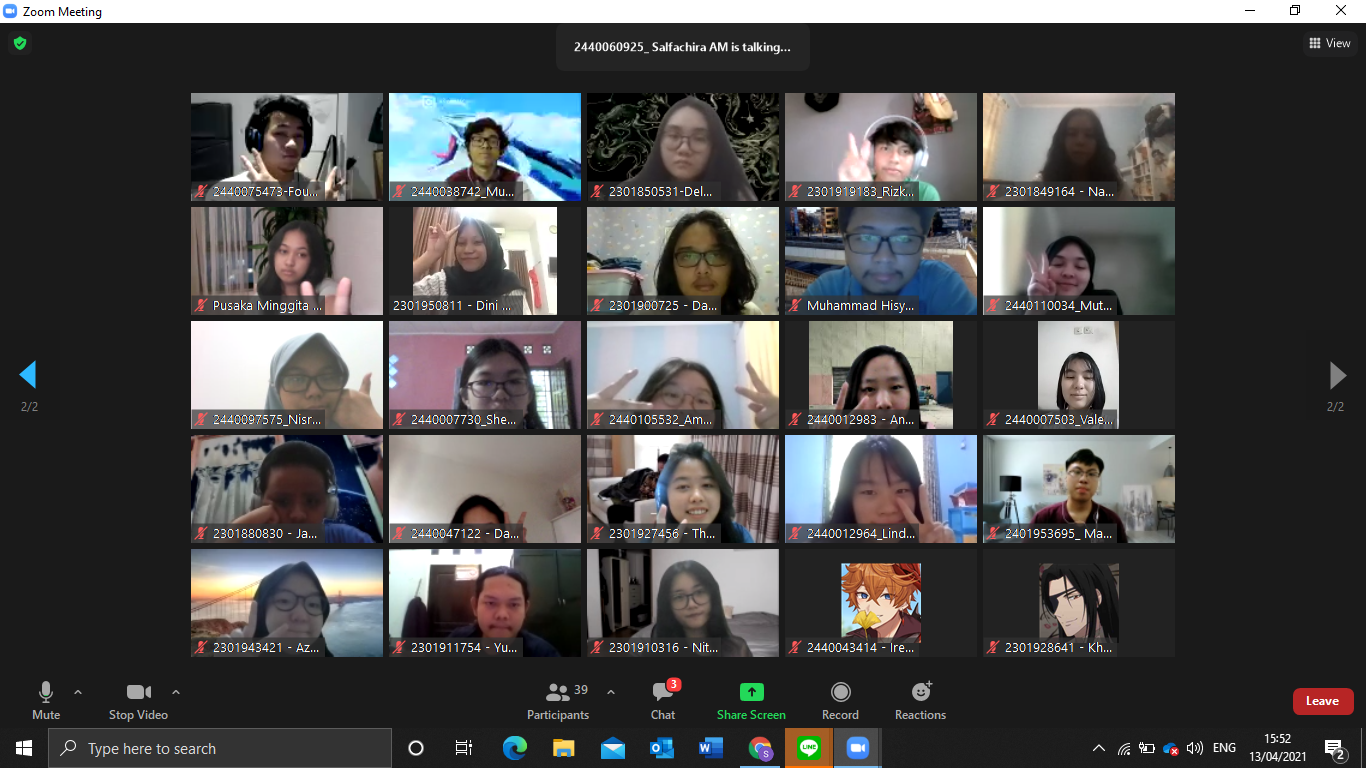Open the View layout menu
This screenshot has width=1366, height=768.
click(x=1330, y=43)
